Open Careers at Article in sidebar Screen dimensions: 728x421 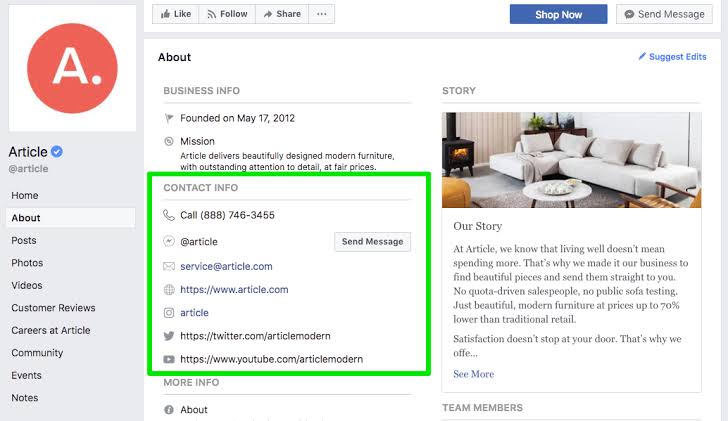(x=51, y=330)
